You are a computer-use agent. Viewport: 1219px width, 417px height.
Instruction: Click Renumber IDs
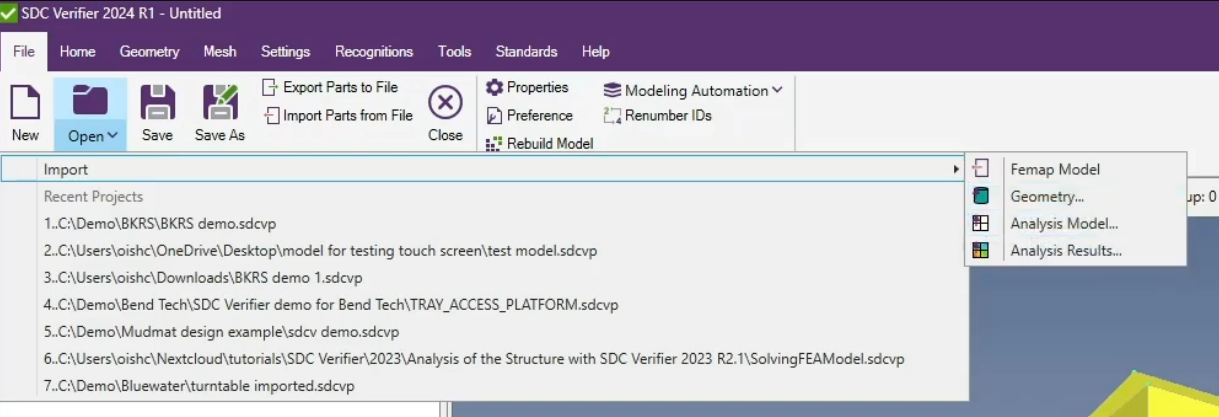click(658, 115)
